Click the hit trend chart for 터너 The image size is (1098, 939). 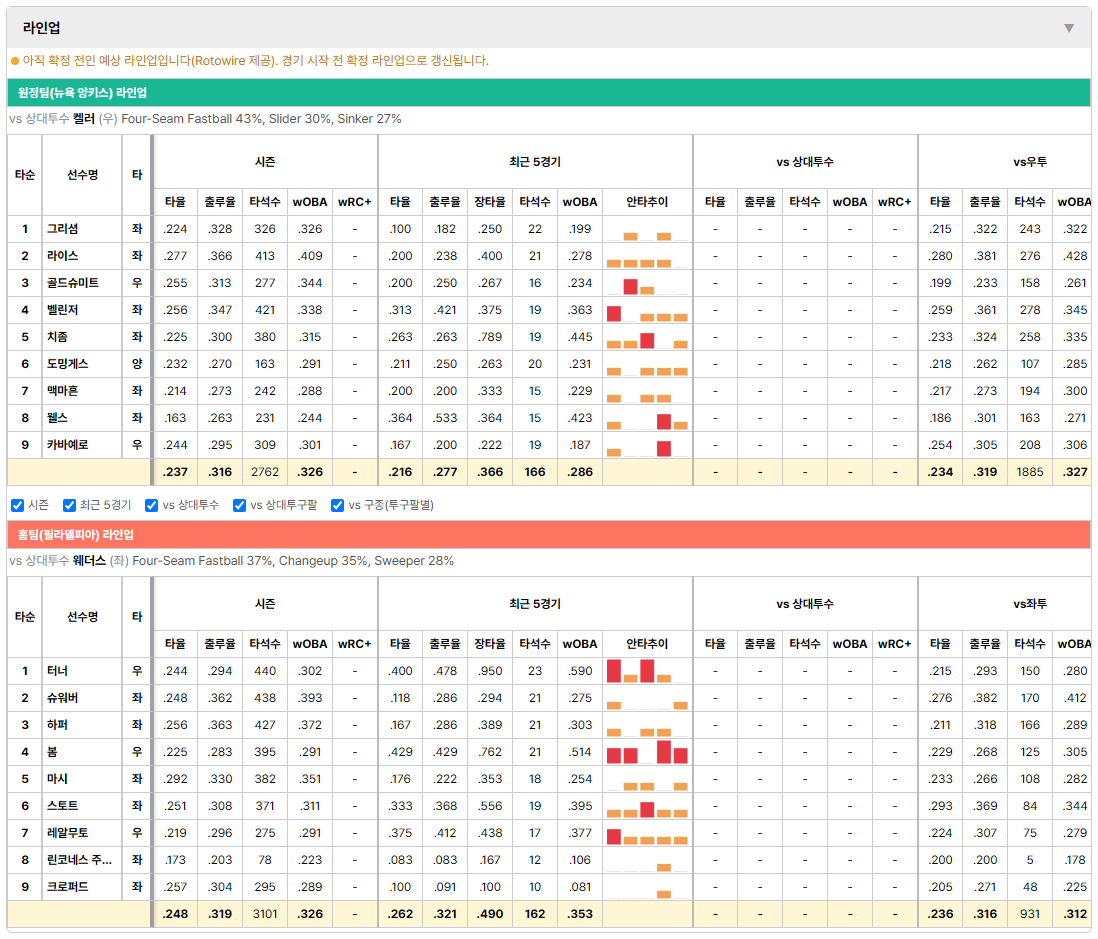tap(647, 671)
